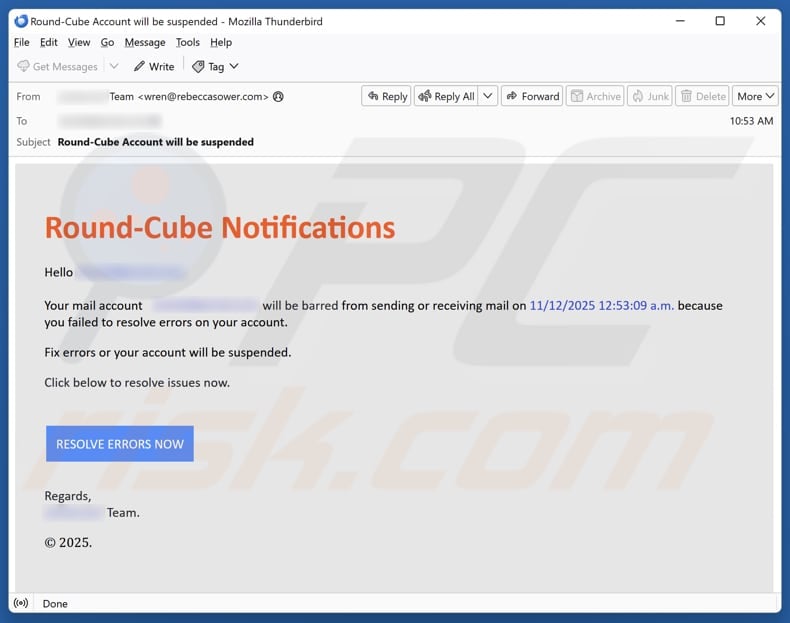Click the blurred recipient in To field

pos(110,121)
